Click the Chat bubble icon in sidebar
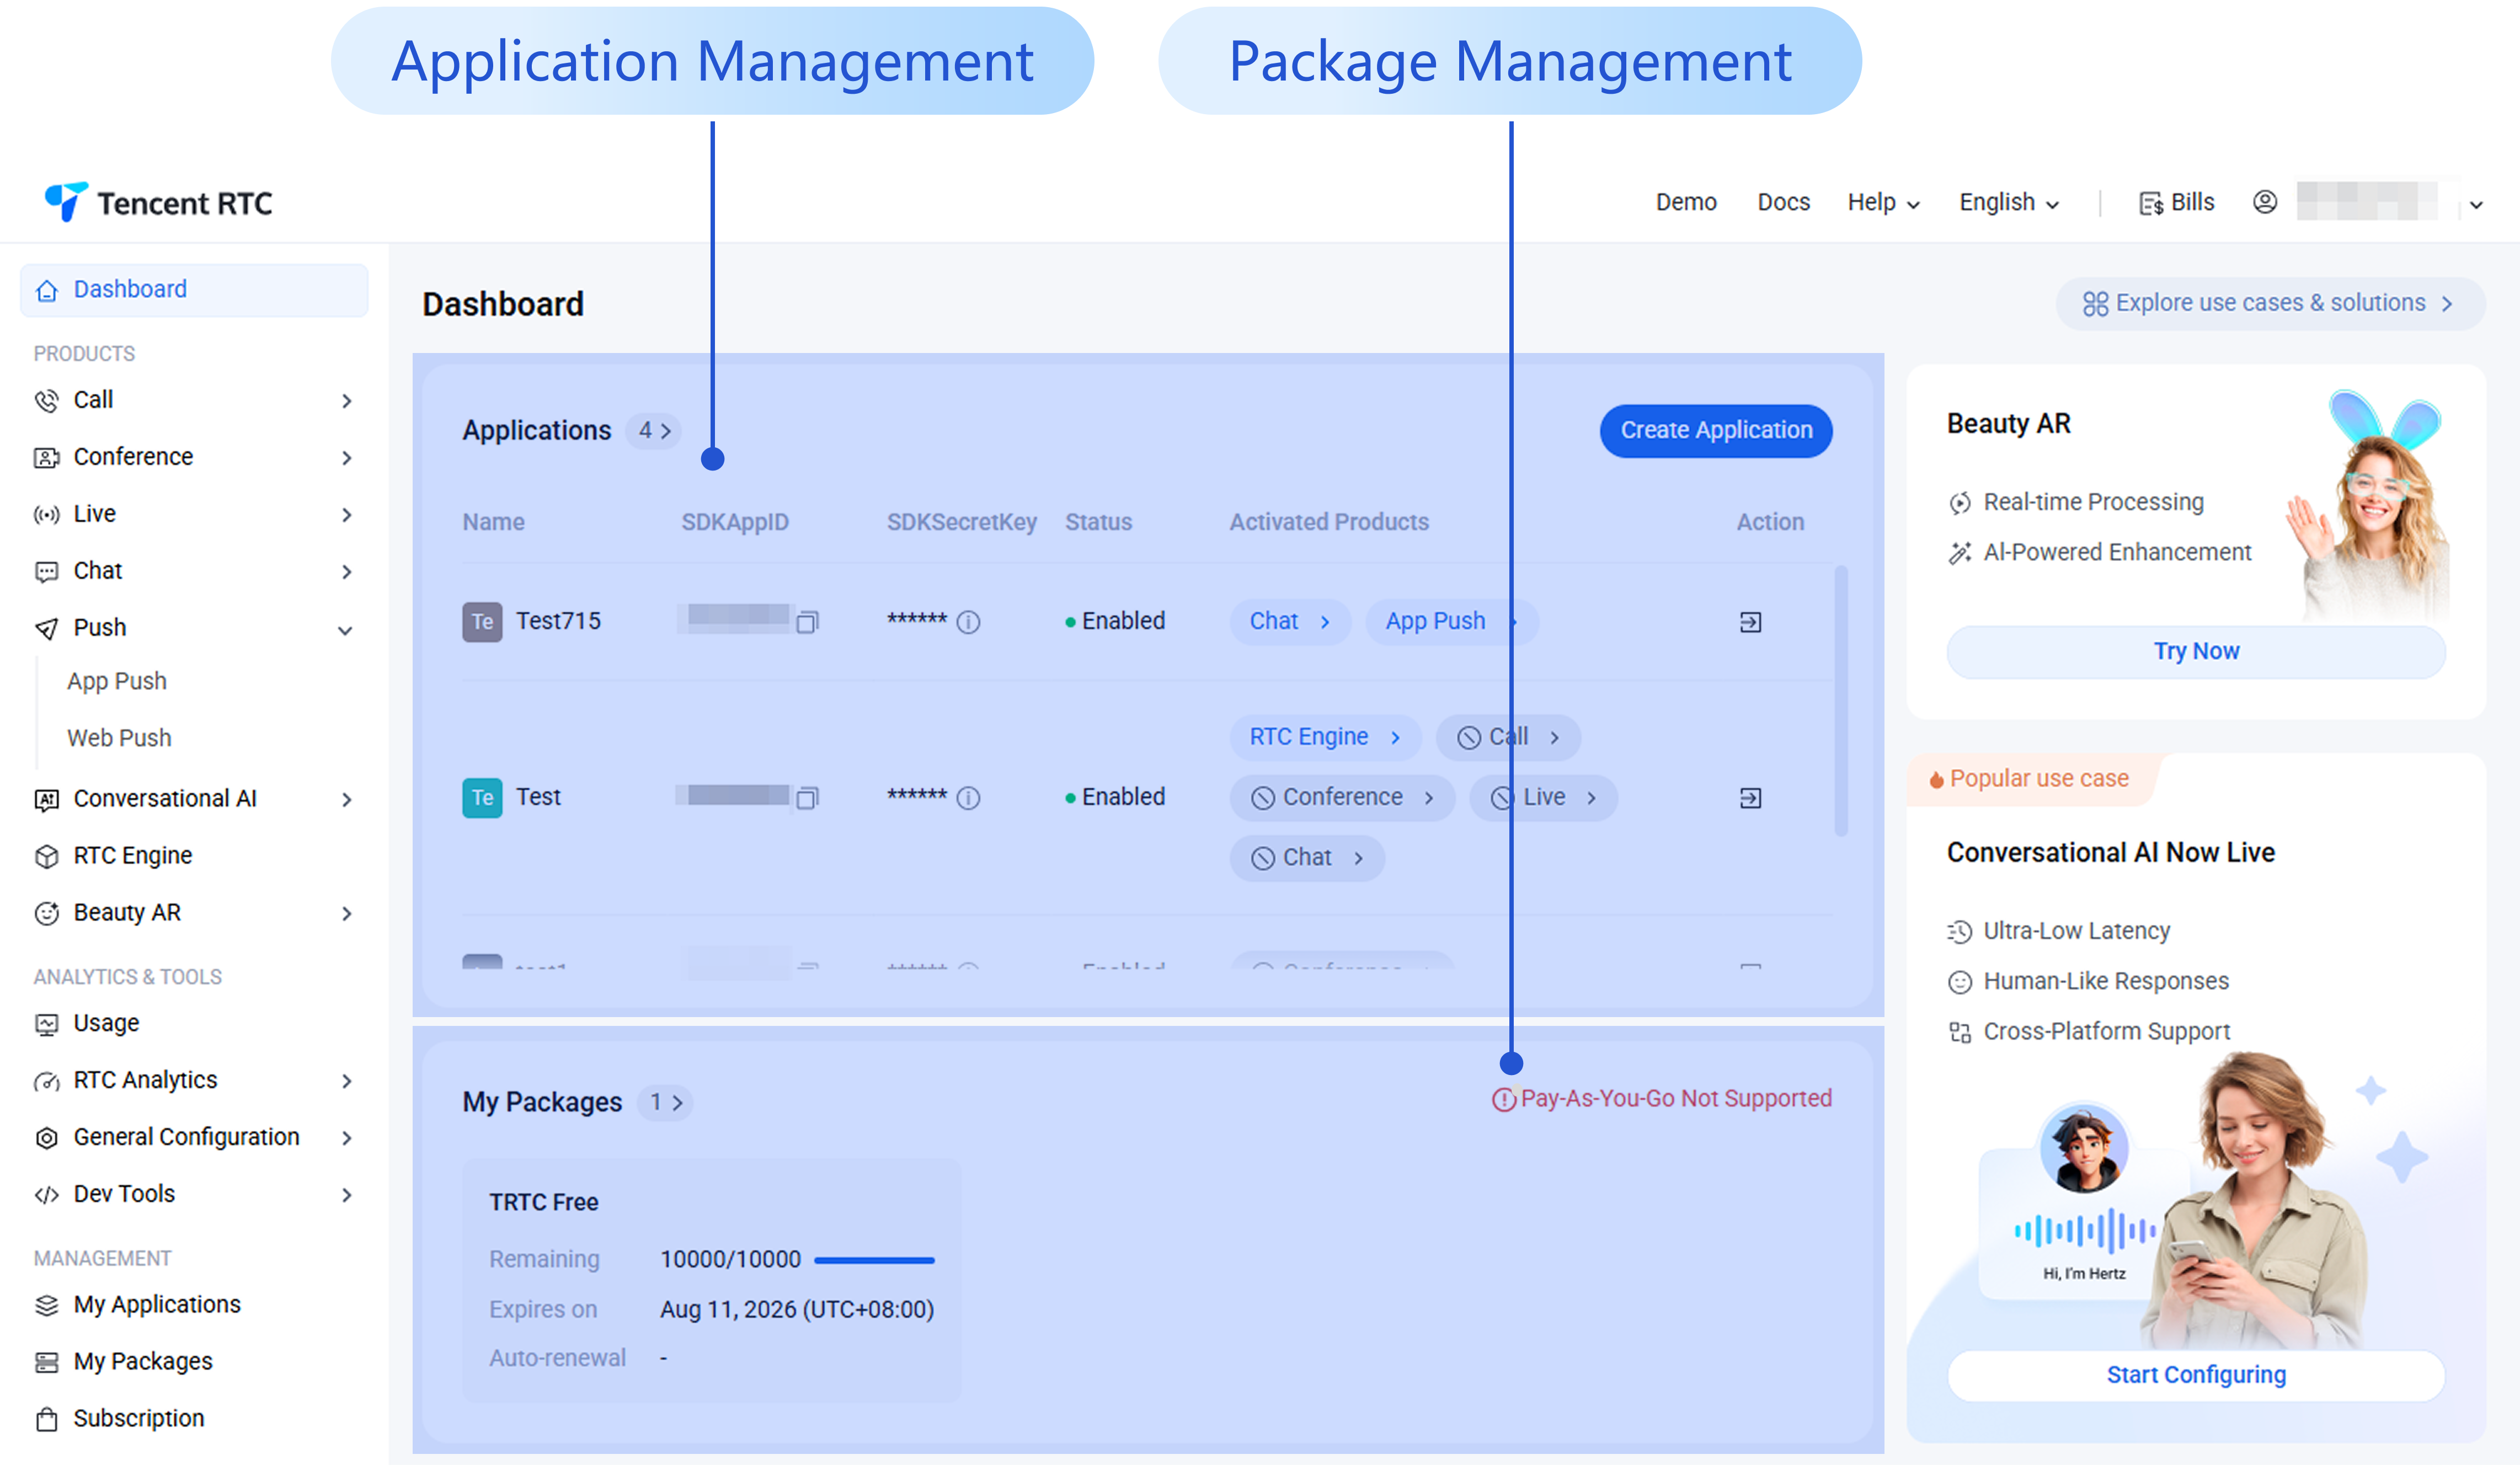The image size is (2520, 1476). (47, 572)
